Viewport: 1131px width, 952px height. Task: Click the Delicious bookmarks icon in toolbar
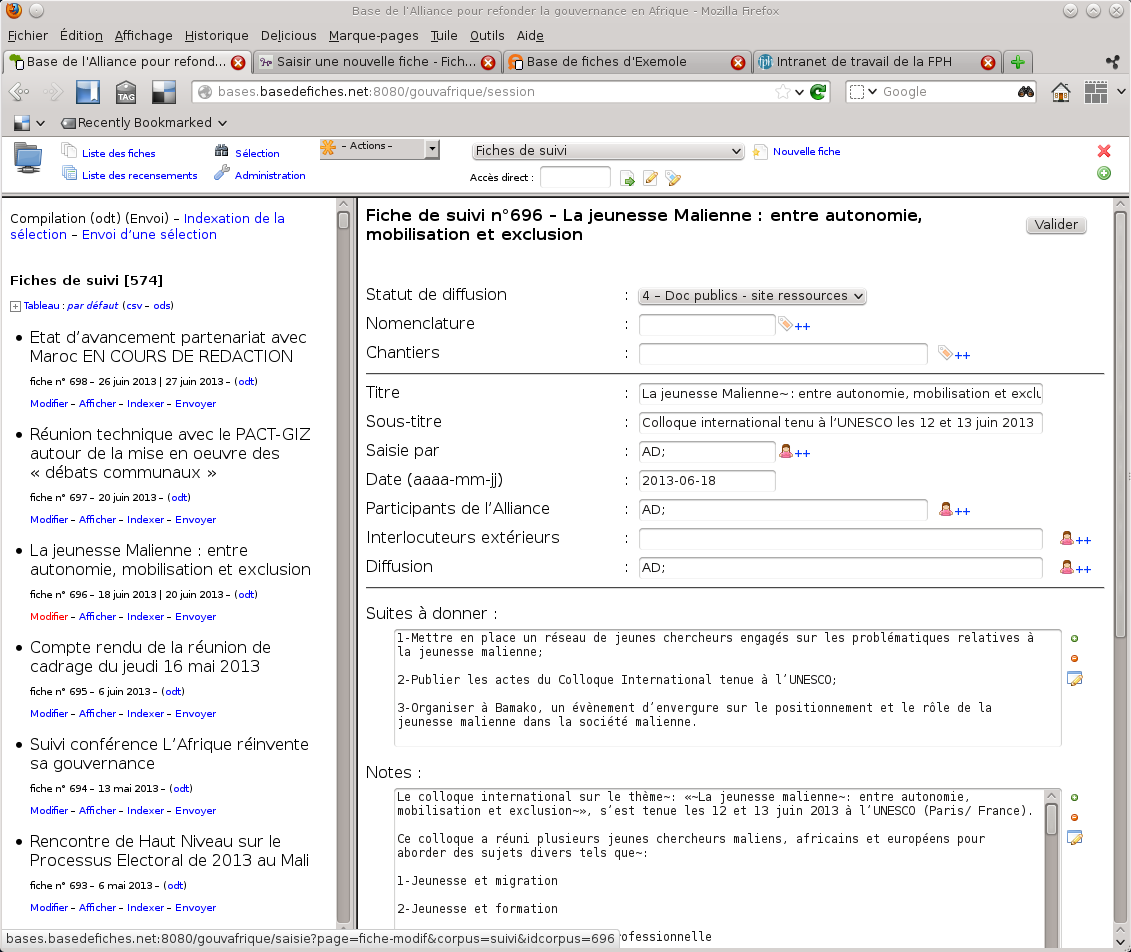(164, 92)
